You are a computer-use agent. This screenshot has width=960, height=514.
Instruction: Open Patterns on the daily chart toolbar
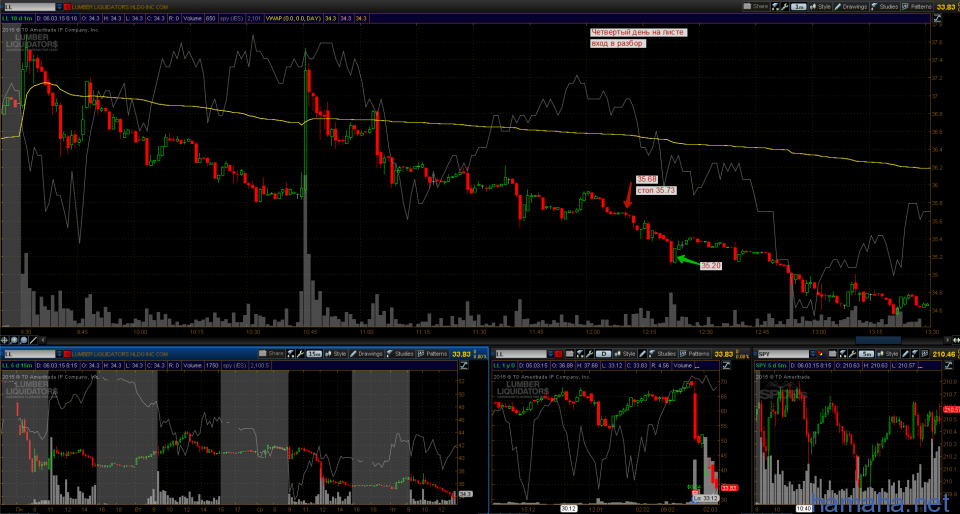pos(696,354)
